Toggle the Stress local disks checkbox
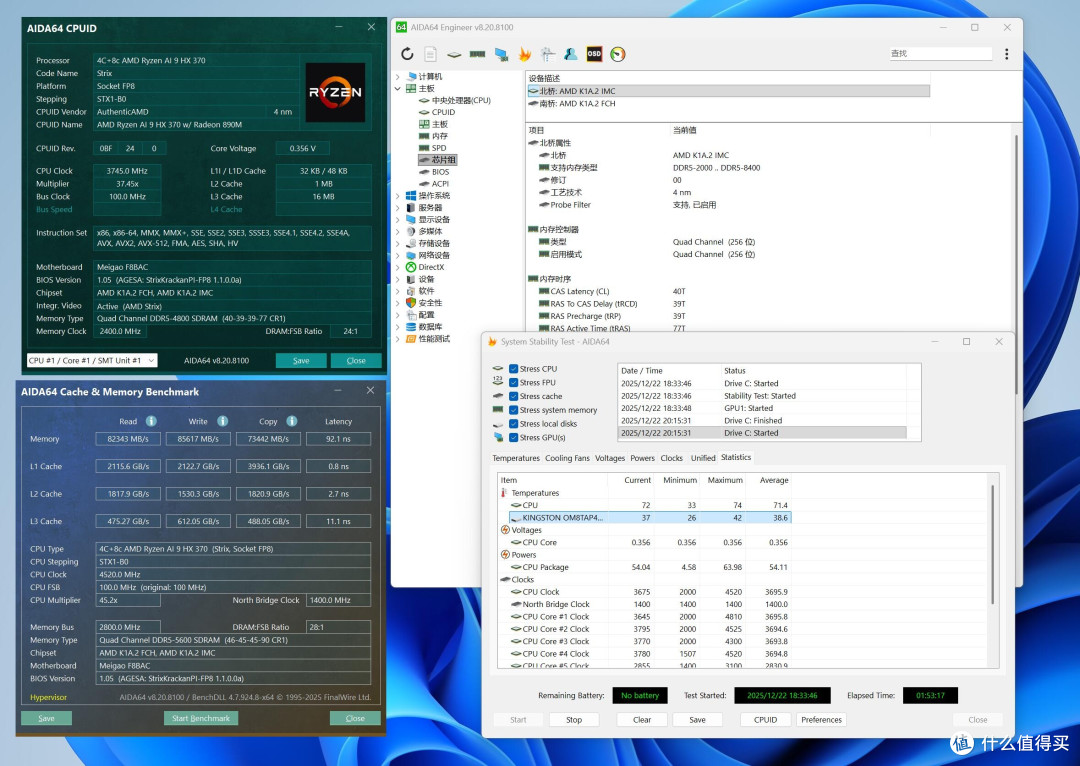1080x766 pixels. [x=513, y=424]
